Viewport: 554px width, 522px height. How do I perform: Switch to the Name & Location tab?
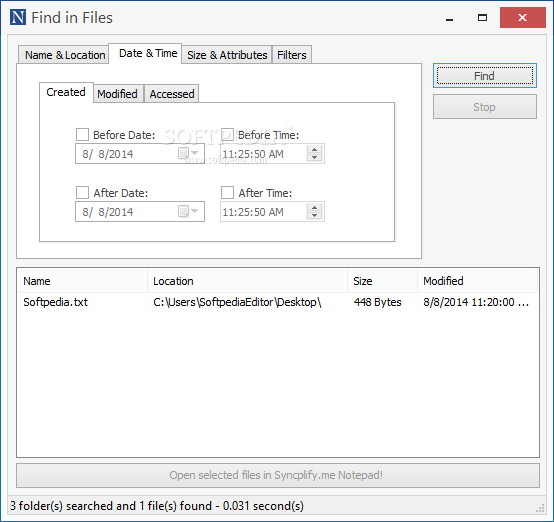pos(63,55)
